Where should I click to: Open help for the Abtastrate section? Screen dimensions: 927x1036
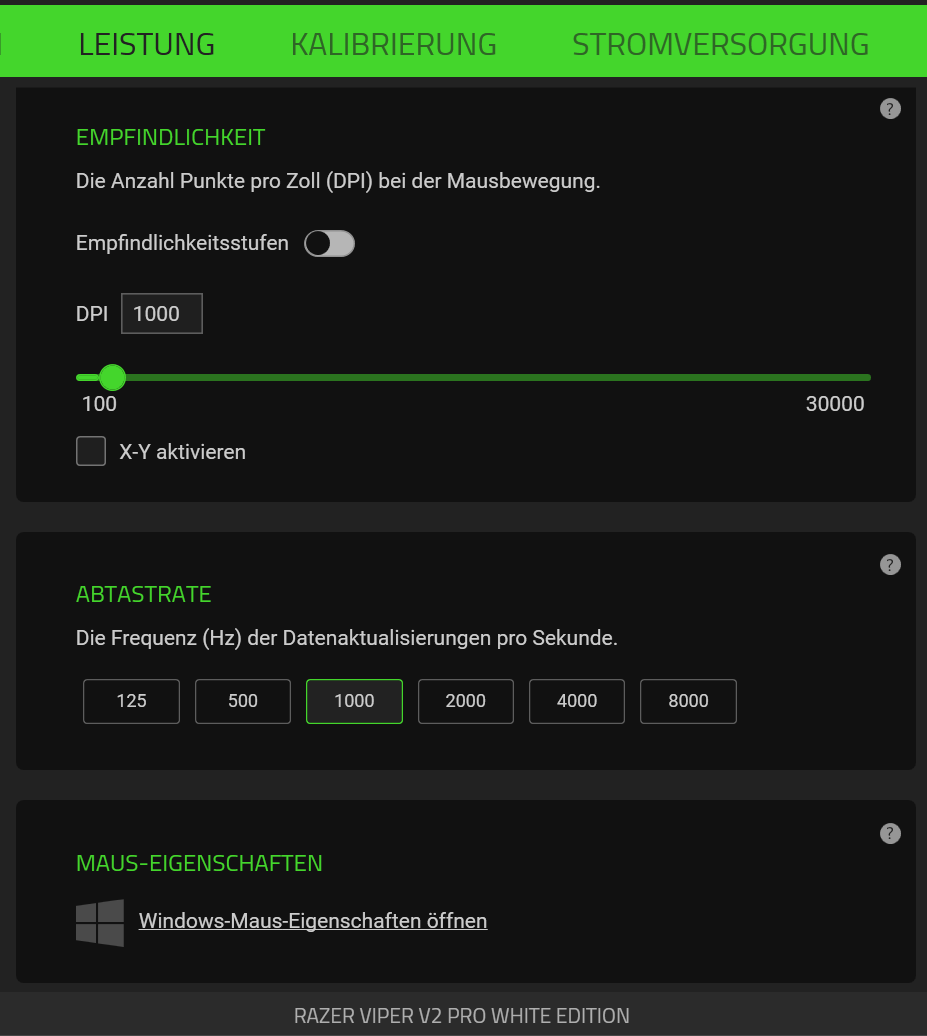[890, 565]
